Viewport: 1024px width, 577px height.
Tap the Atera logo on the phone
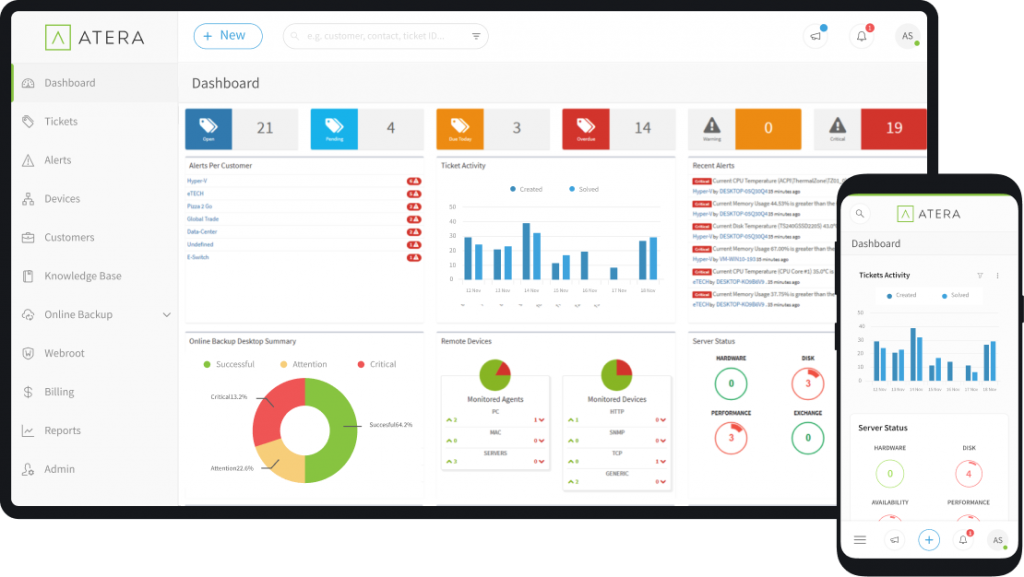click(x=929, y=213)
